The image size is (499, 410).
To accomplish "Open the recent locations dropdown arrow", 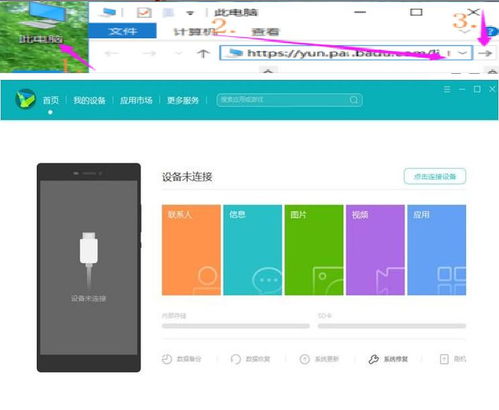I will pos(179,53).
